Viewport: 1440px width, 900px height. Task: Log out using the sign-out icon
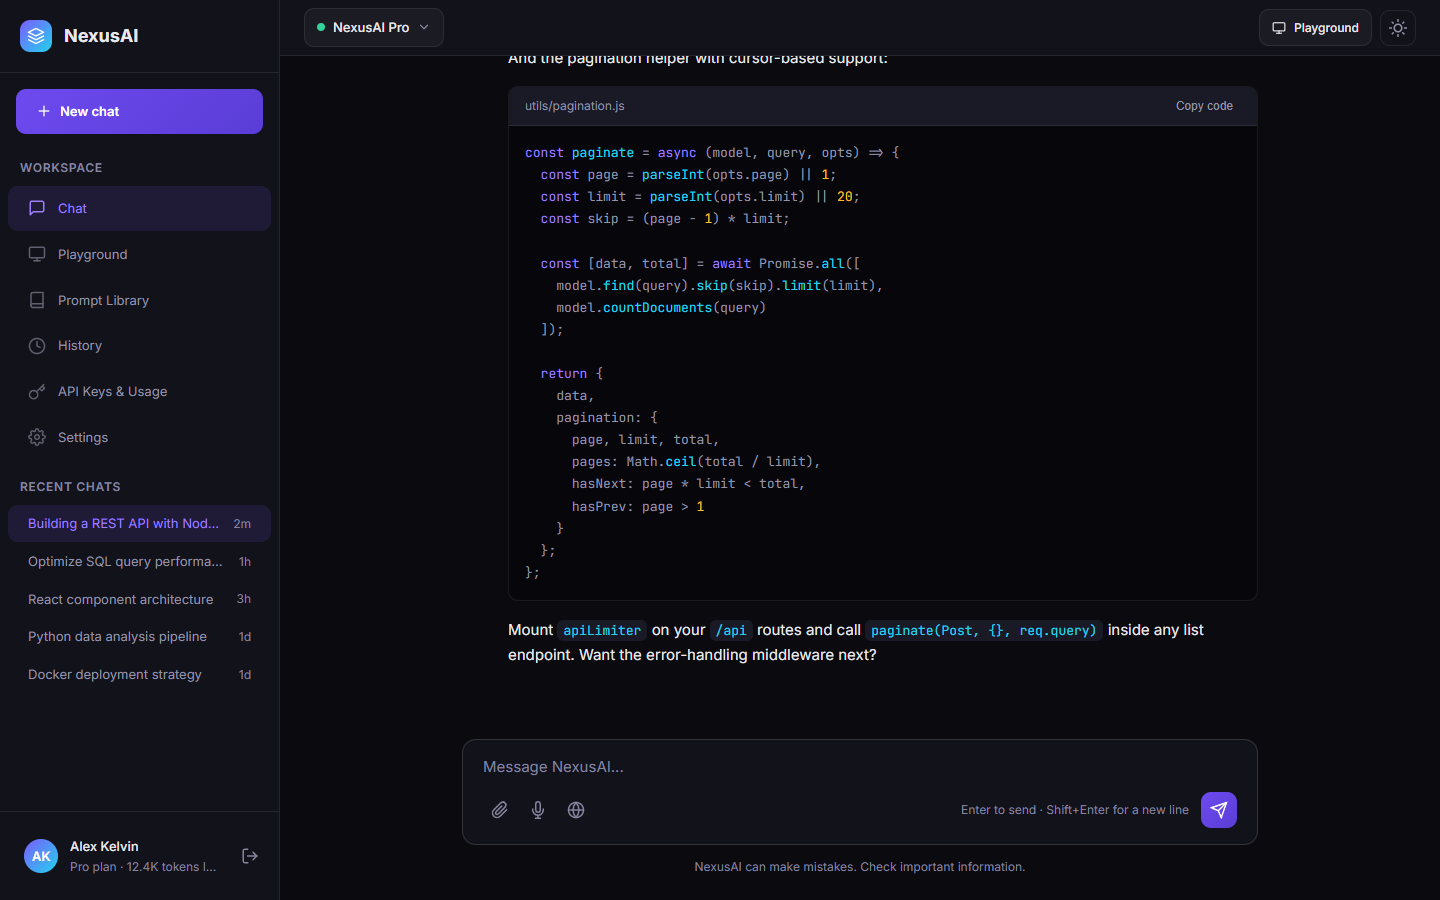coord(250,856)
